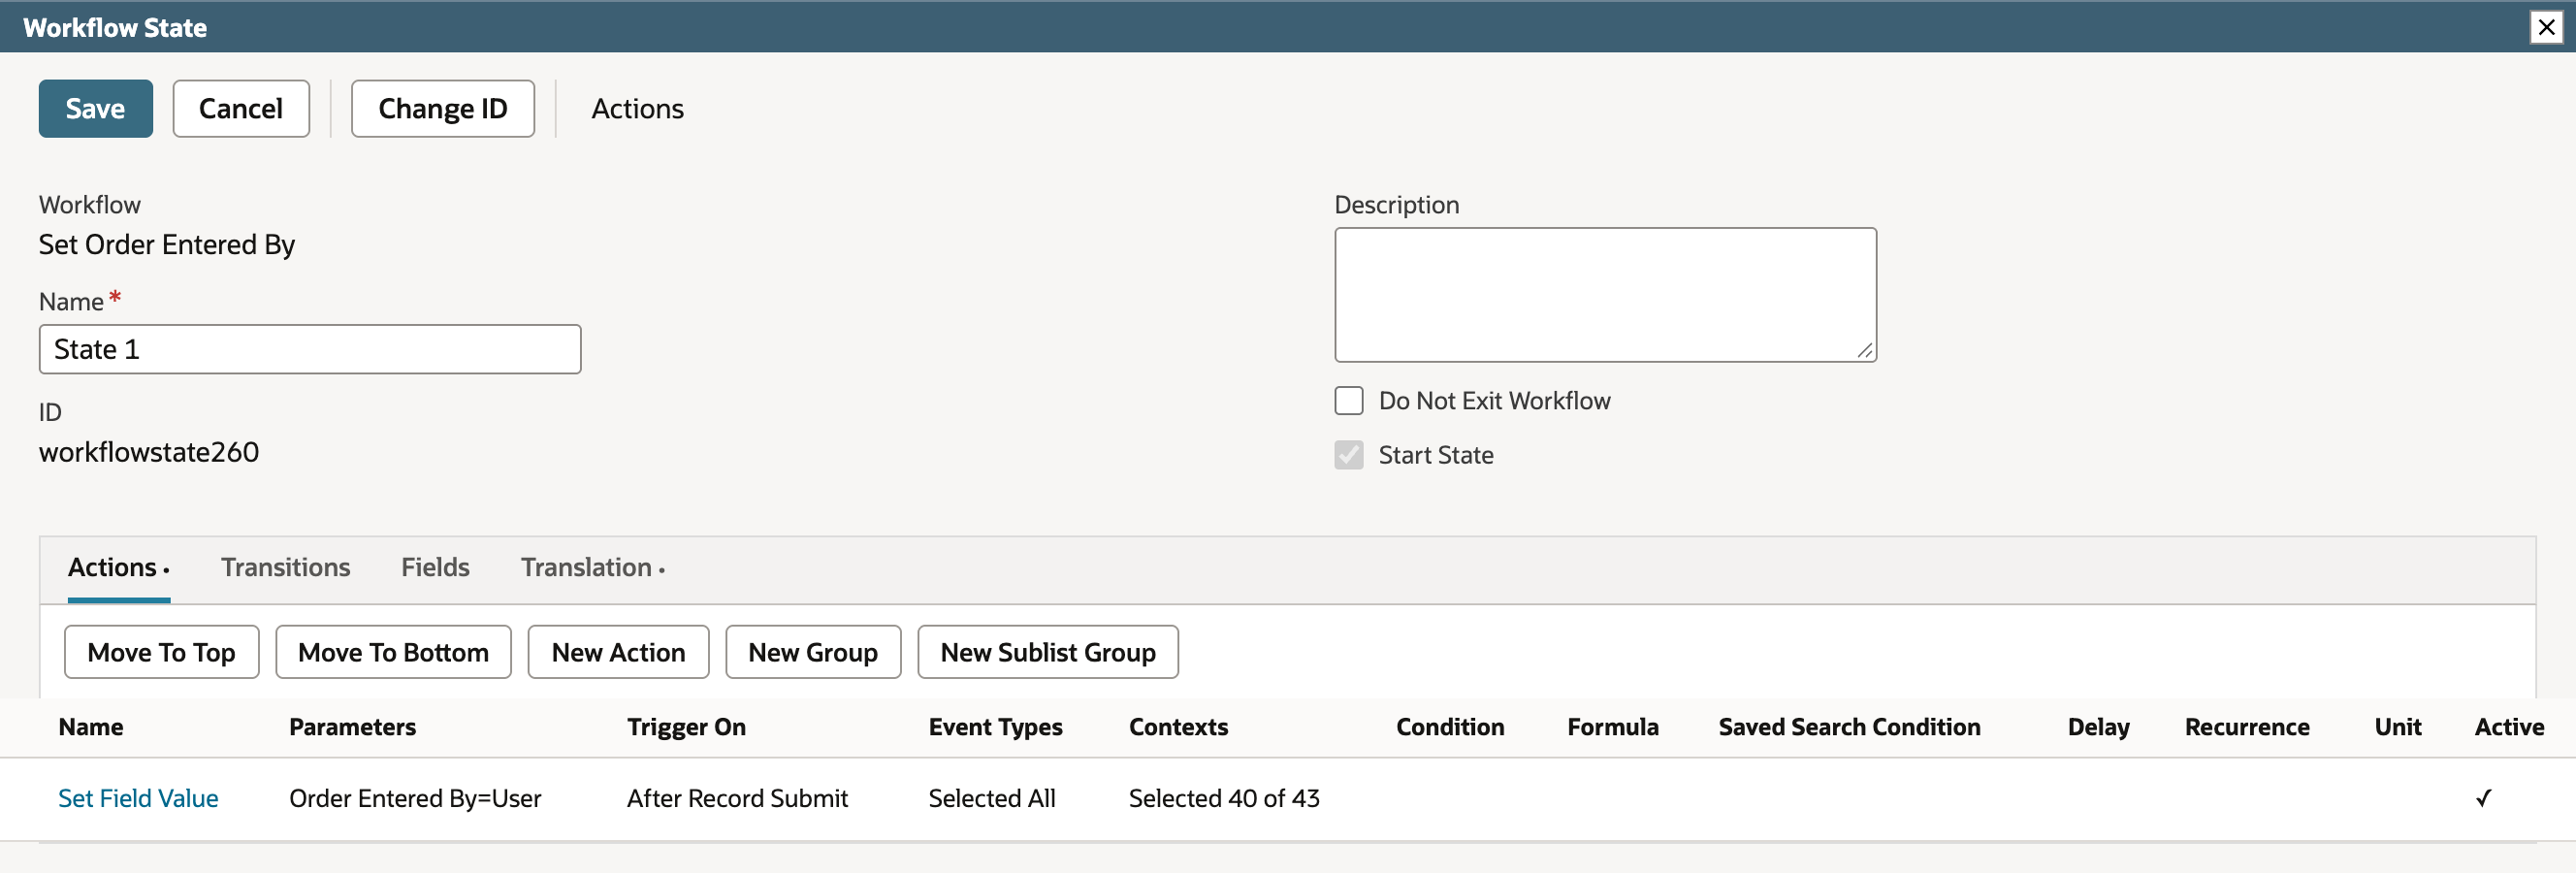The image size is (2576, 873).
Task: Click Move To Bottom button
Action: (393, 652)
